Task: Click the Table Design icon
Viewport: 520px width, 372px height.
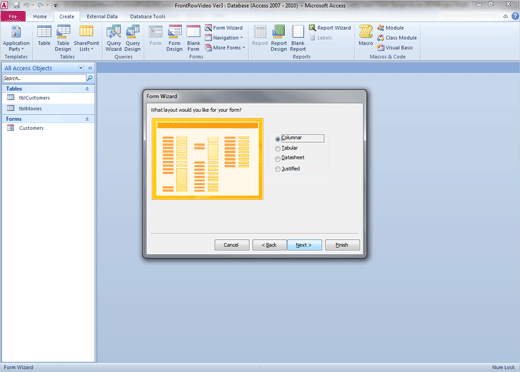Action: [x=63, y=38]
